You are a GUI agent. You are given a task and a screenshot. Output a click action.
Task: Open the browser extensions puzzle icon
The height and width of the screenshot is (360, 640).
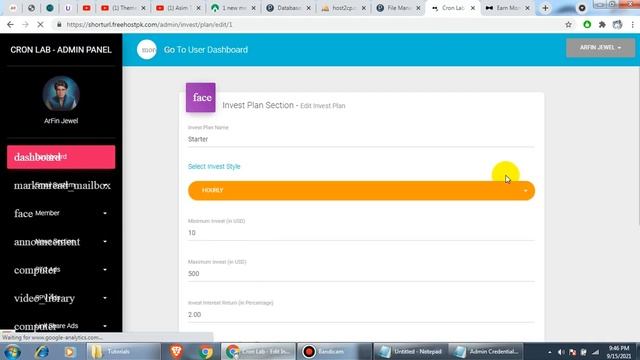[x=602, y=25]
